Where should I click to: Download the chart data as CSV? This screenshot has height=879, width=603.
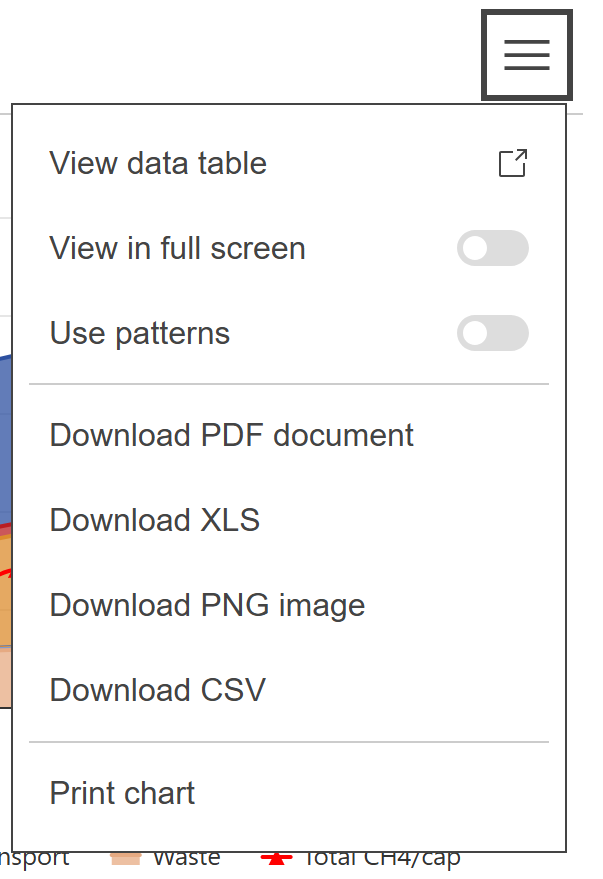pyautogui.click(x=158, y=691)
